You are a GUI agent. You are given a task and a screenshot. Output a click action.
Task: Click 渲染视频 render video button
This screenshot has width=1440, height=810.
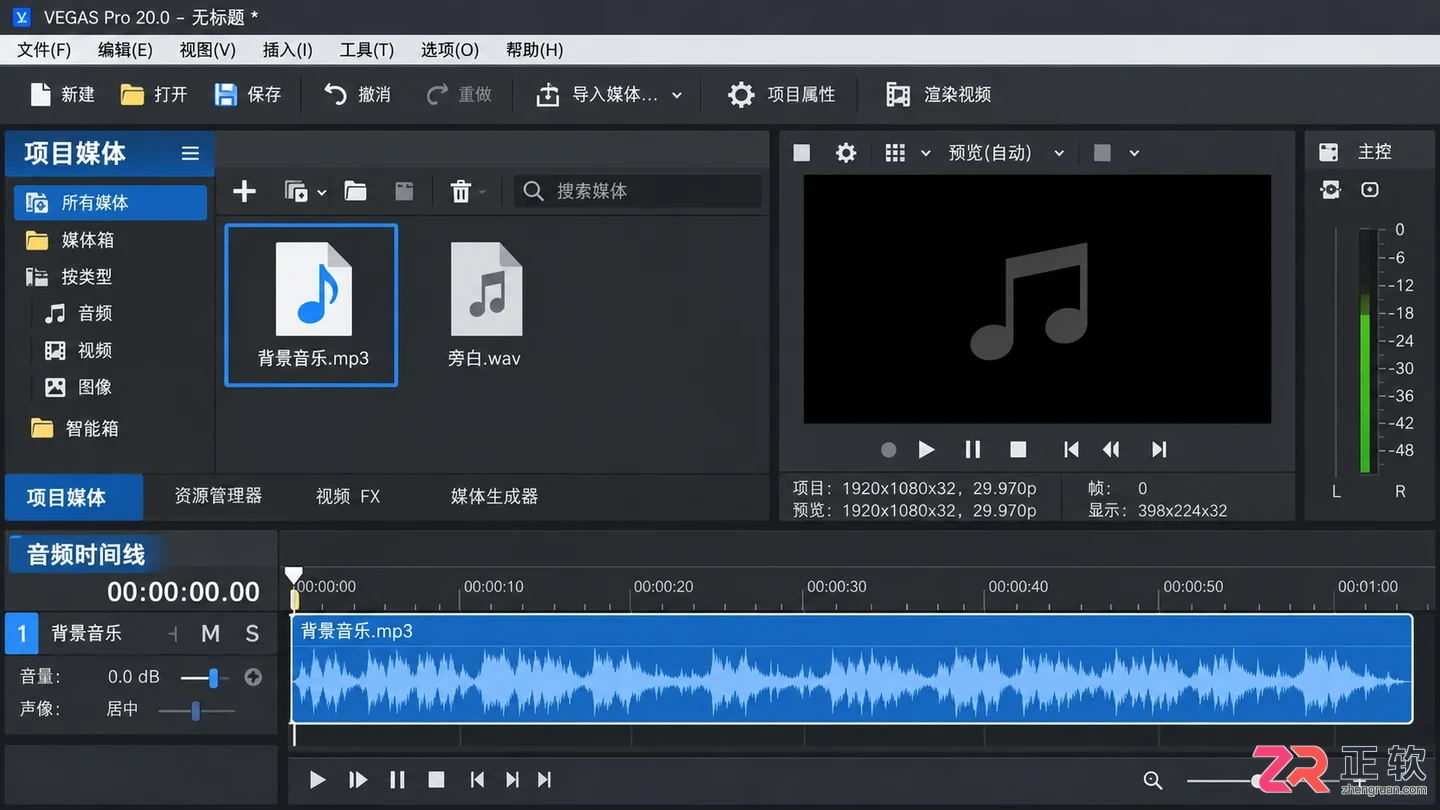[938, 94]
